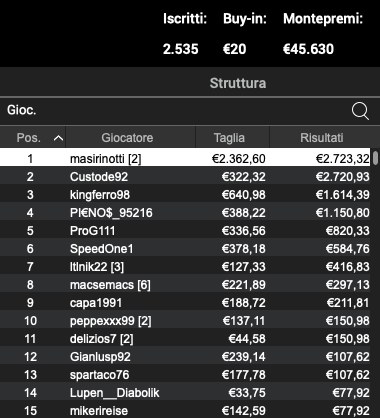Select the capa1991 row

(185, 303)
